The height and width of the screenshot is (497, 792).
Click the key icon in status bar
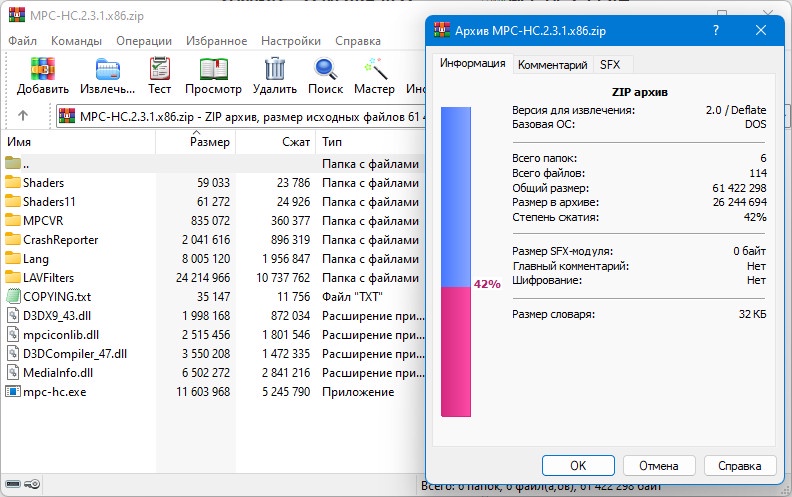[x=32, y=484]
